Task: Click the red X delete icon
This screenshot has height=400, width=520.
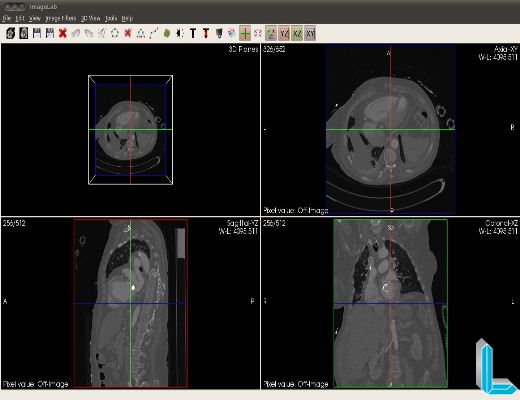Action: [63, 33]
